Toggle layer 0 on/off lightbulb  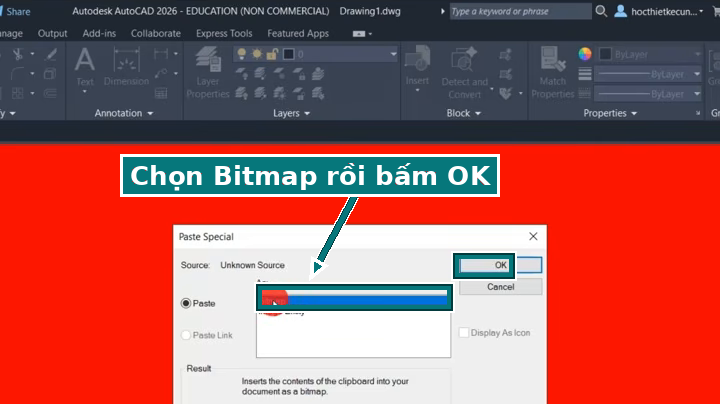[x=242, y=54]
